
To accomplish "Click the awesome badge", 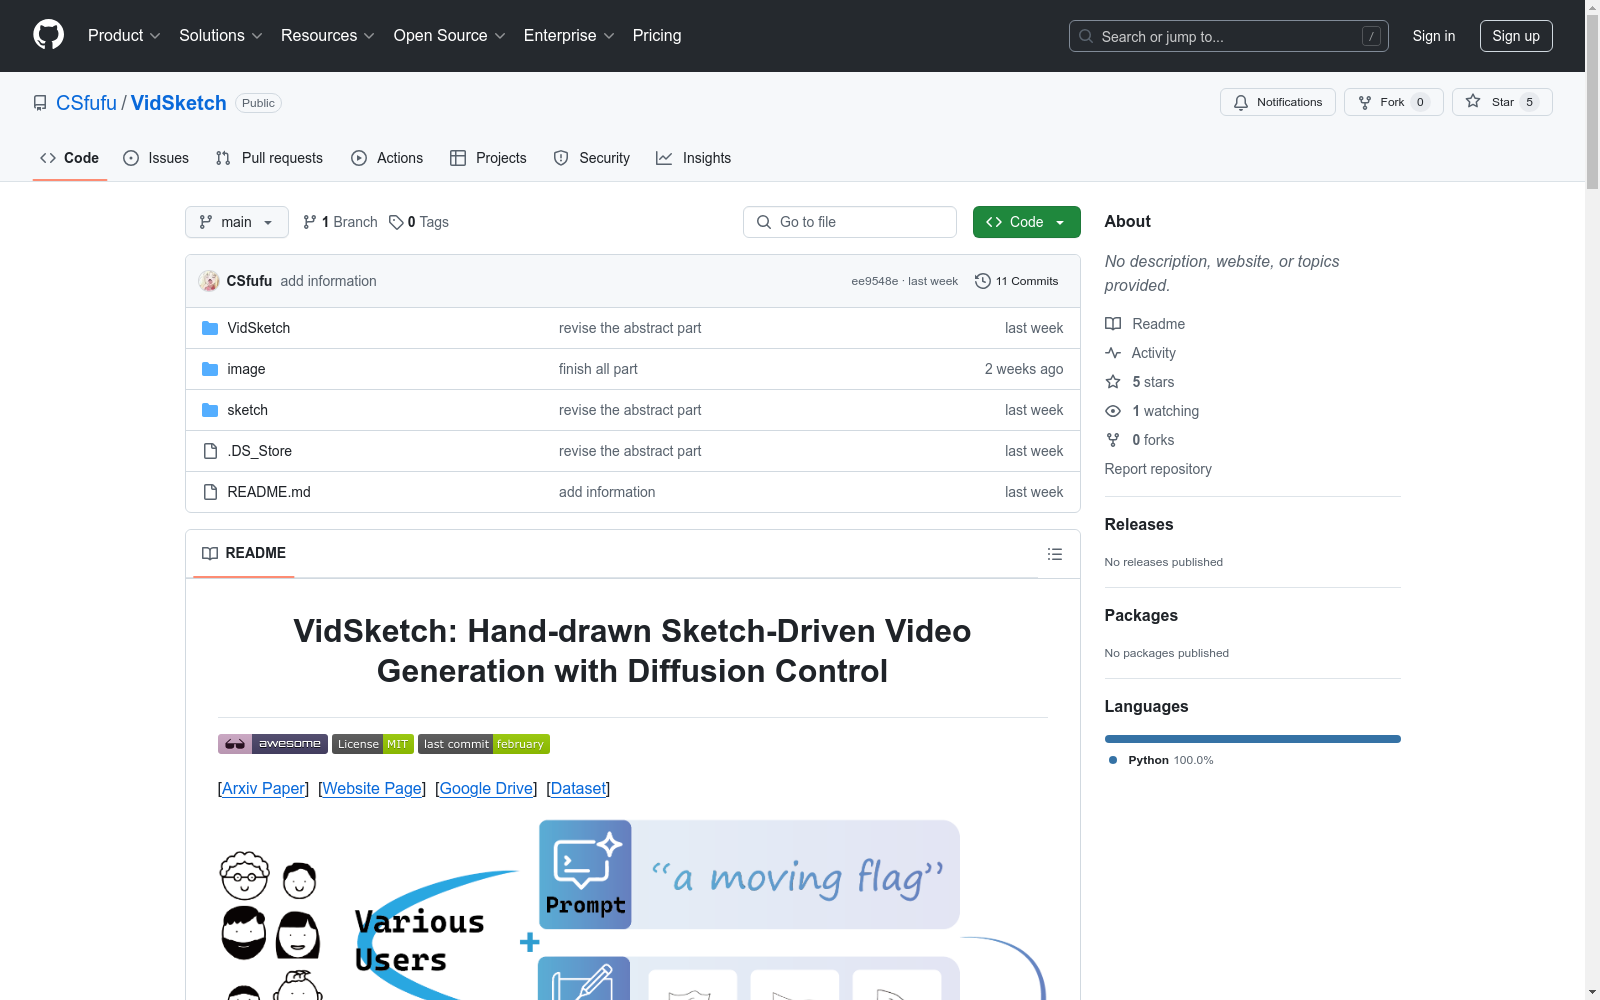I will pos(273,744).
